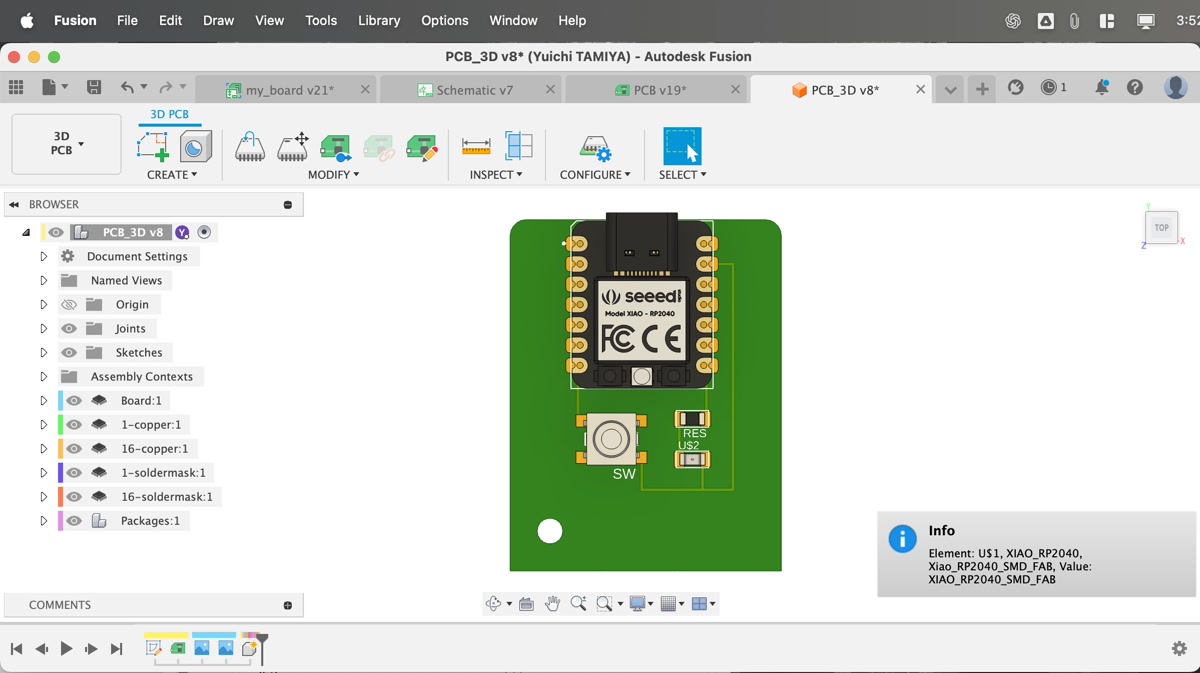Hide the 16-copper:1 layer
Screen dimensions: 1200x673
tap(75, 448)
